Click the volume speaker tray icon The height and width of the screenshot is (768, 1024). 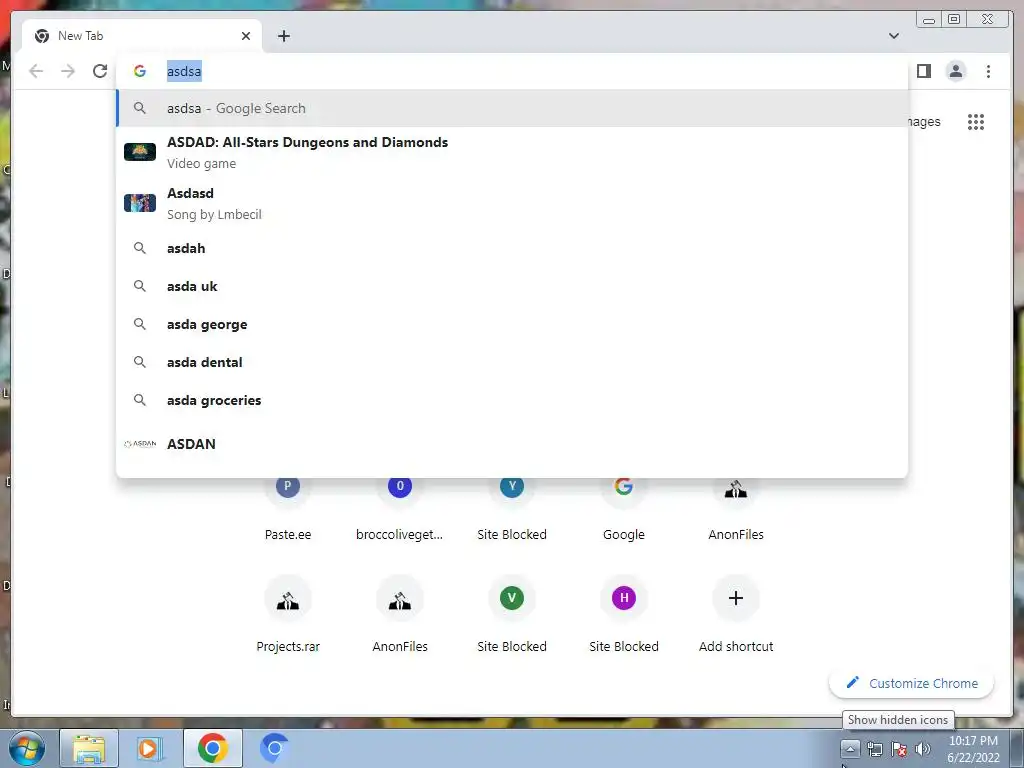click(923, 749)
